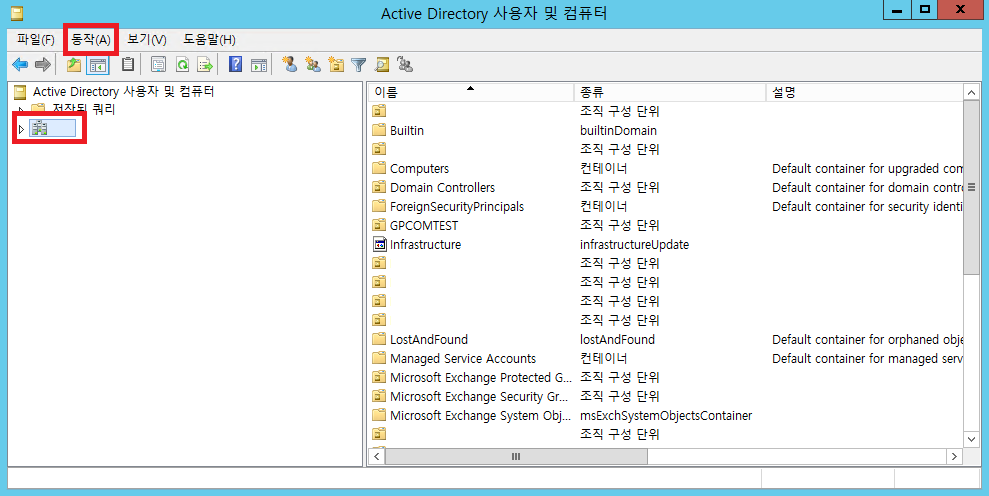Click the vertical scrollbar down arrow
The image size is (989, 496).
click(971, 439)
